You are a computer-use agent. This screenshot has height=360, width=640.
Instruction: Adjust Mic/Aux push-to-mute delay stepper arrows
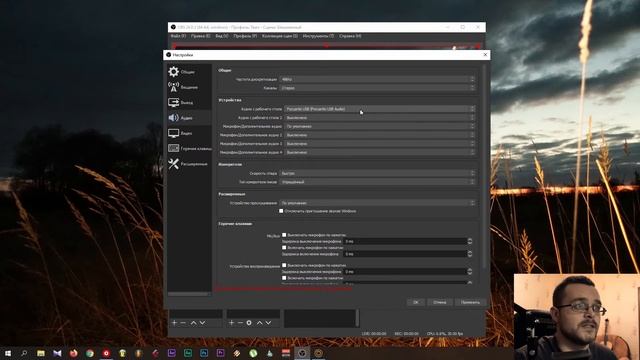click(470, 241)
